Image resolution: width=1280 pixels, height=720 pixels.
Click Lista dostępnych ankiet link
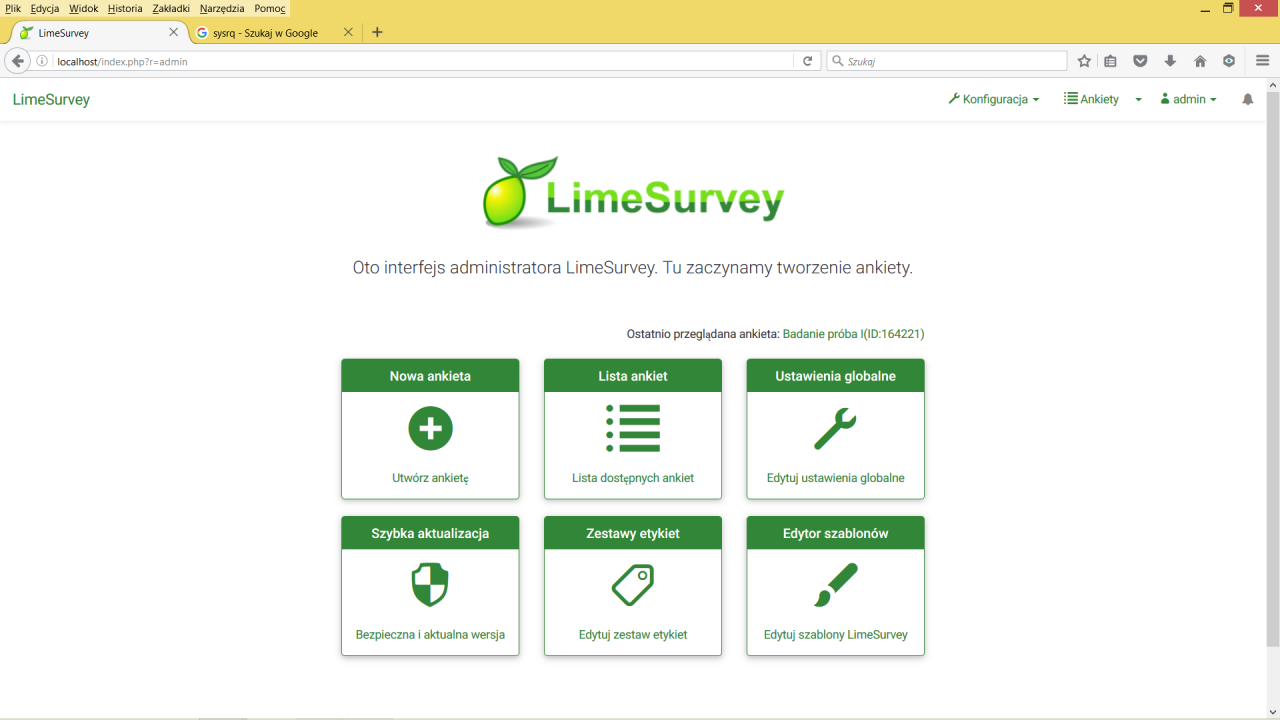[x=633, y=478]
